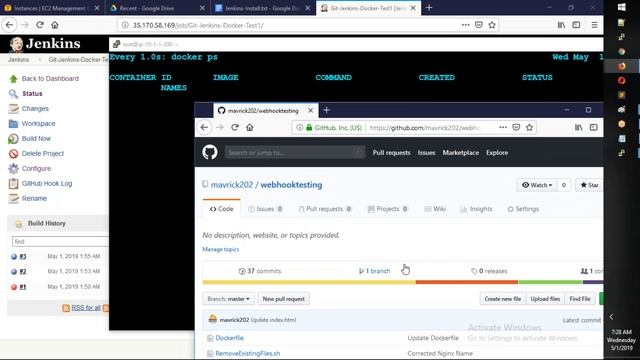The width and height of the screenshot is (640, 360).
Task: Select the repository Pull requests tab
Action: click(325, 209)
